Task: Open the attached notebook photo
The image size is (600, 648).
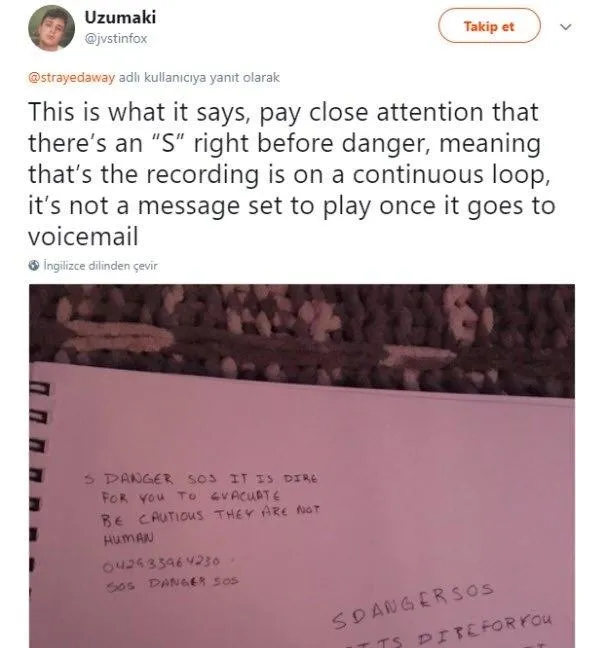Action: click(302, 466)
